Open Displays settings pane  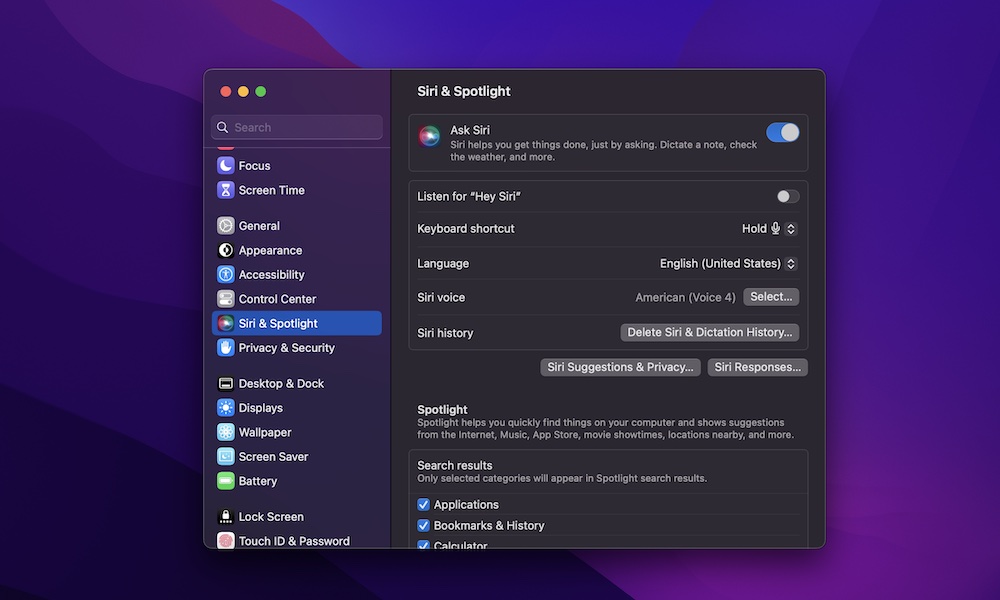297,407
